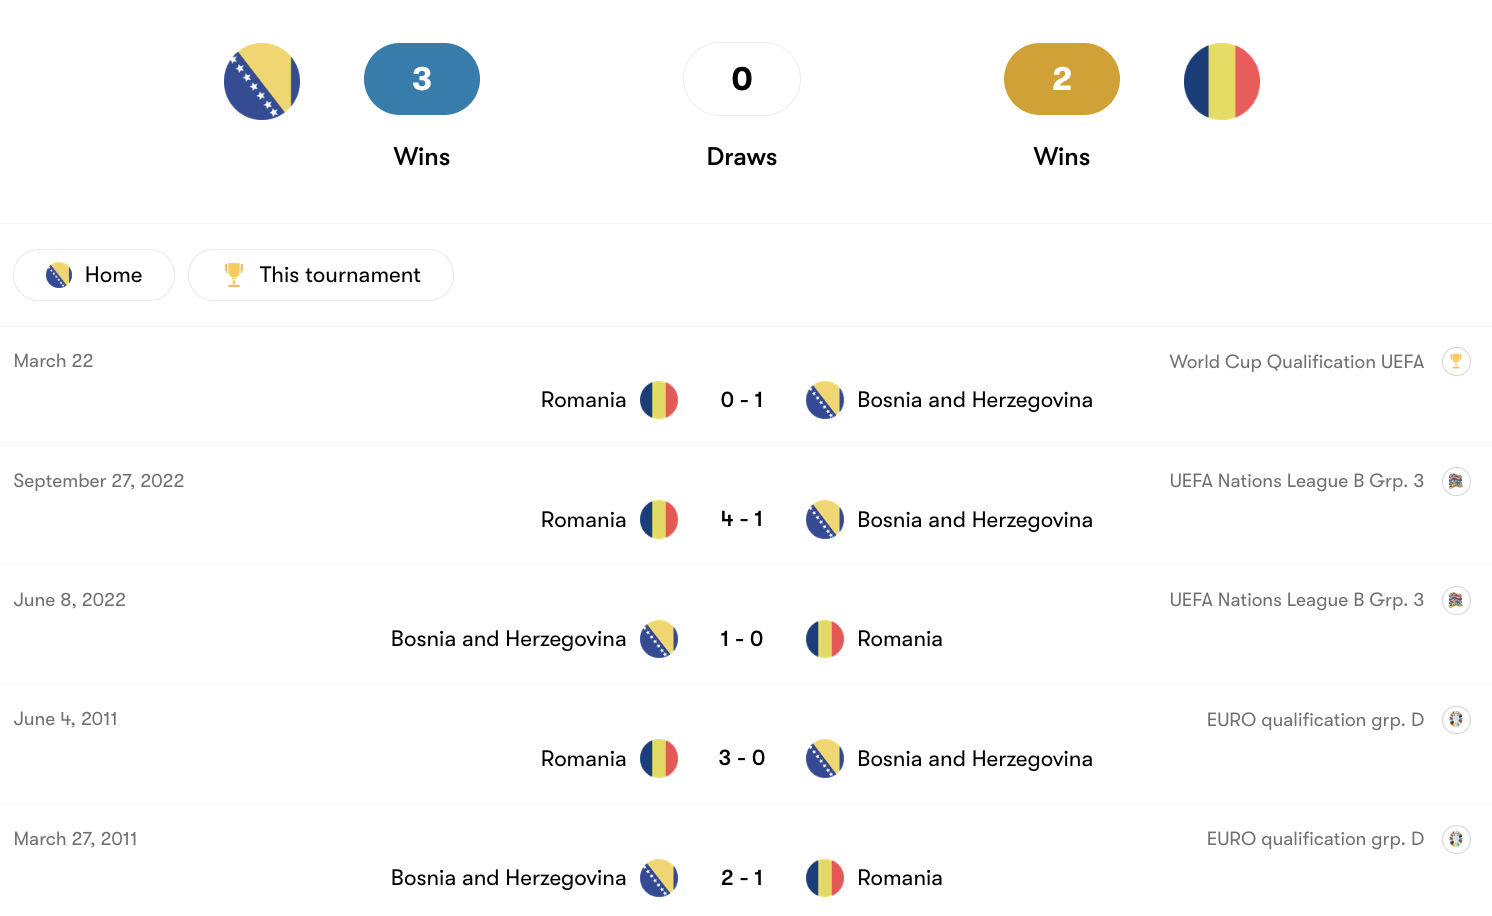
Task: Click the World Cup Qualification UEFA label
Action: coord(1296,361)
